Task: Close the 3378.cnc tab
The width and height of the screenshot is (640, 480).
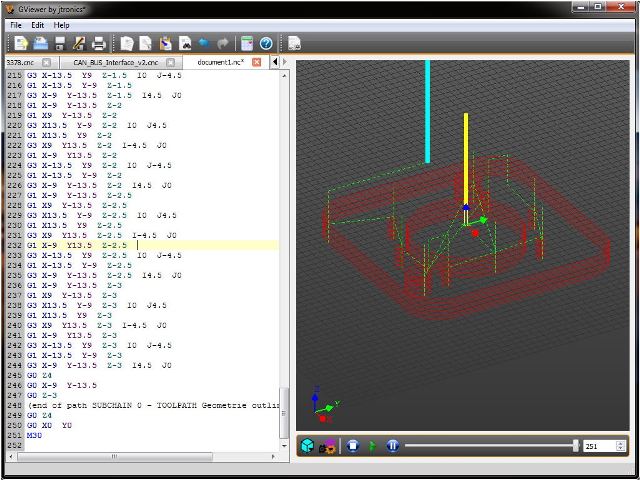Action: 47,62
